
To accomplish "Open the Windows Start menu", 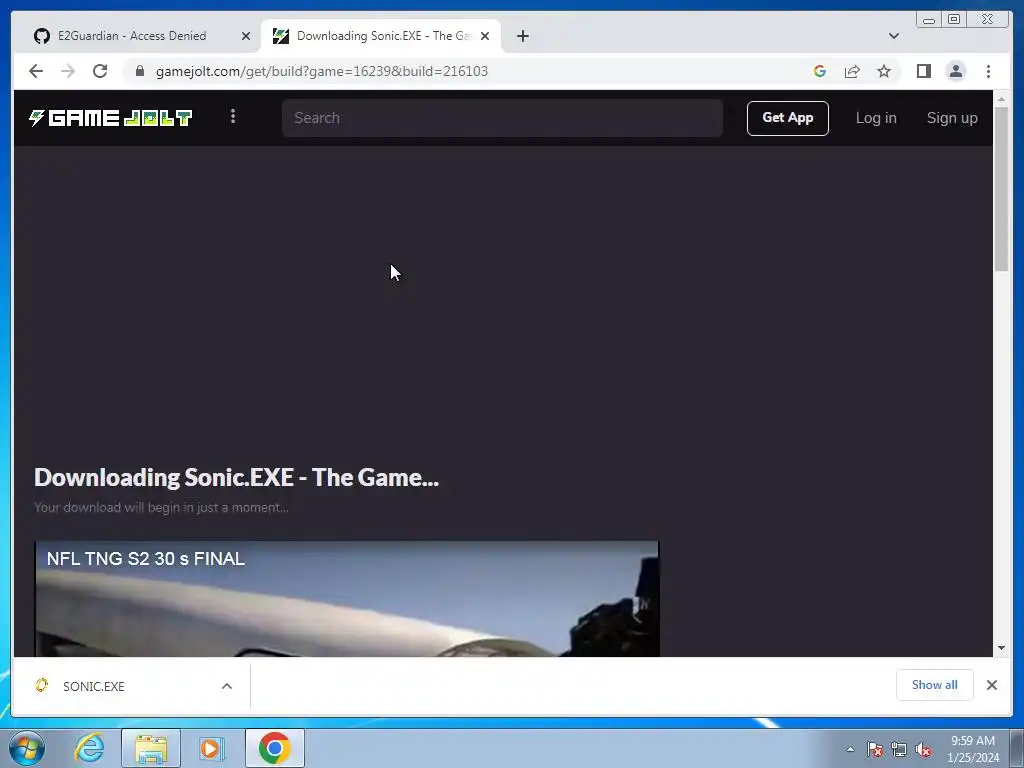I will (27, 748).
